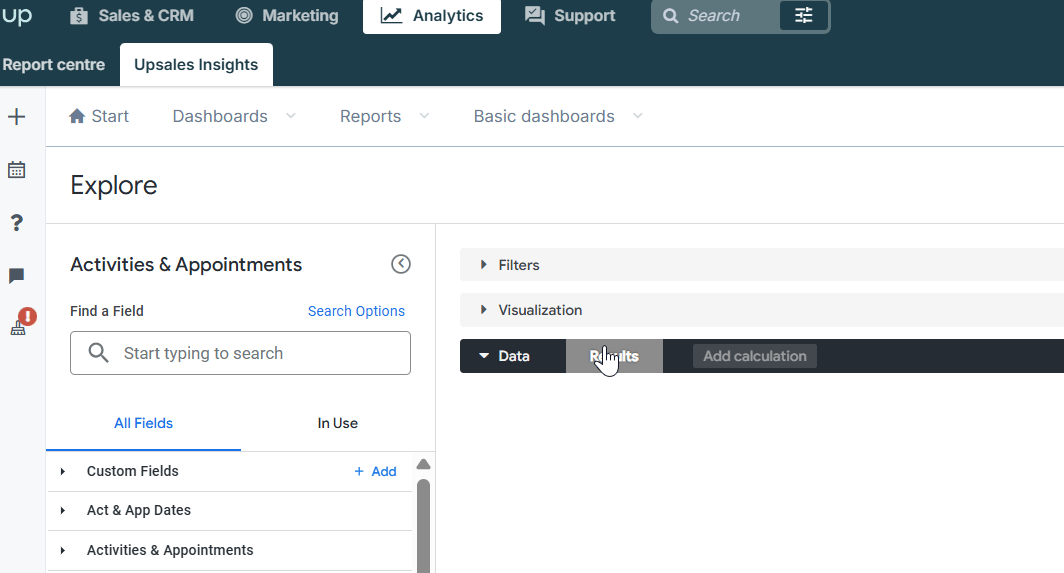Switch to Report centre tab
Viewport: 1064px width, 573px height.
54,64
